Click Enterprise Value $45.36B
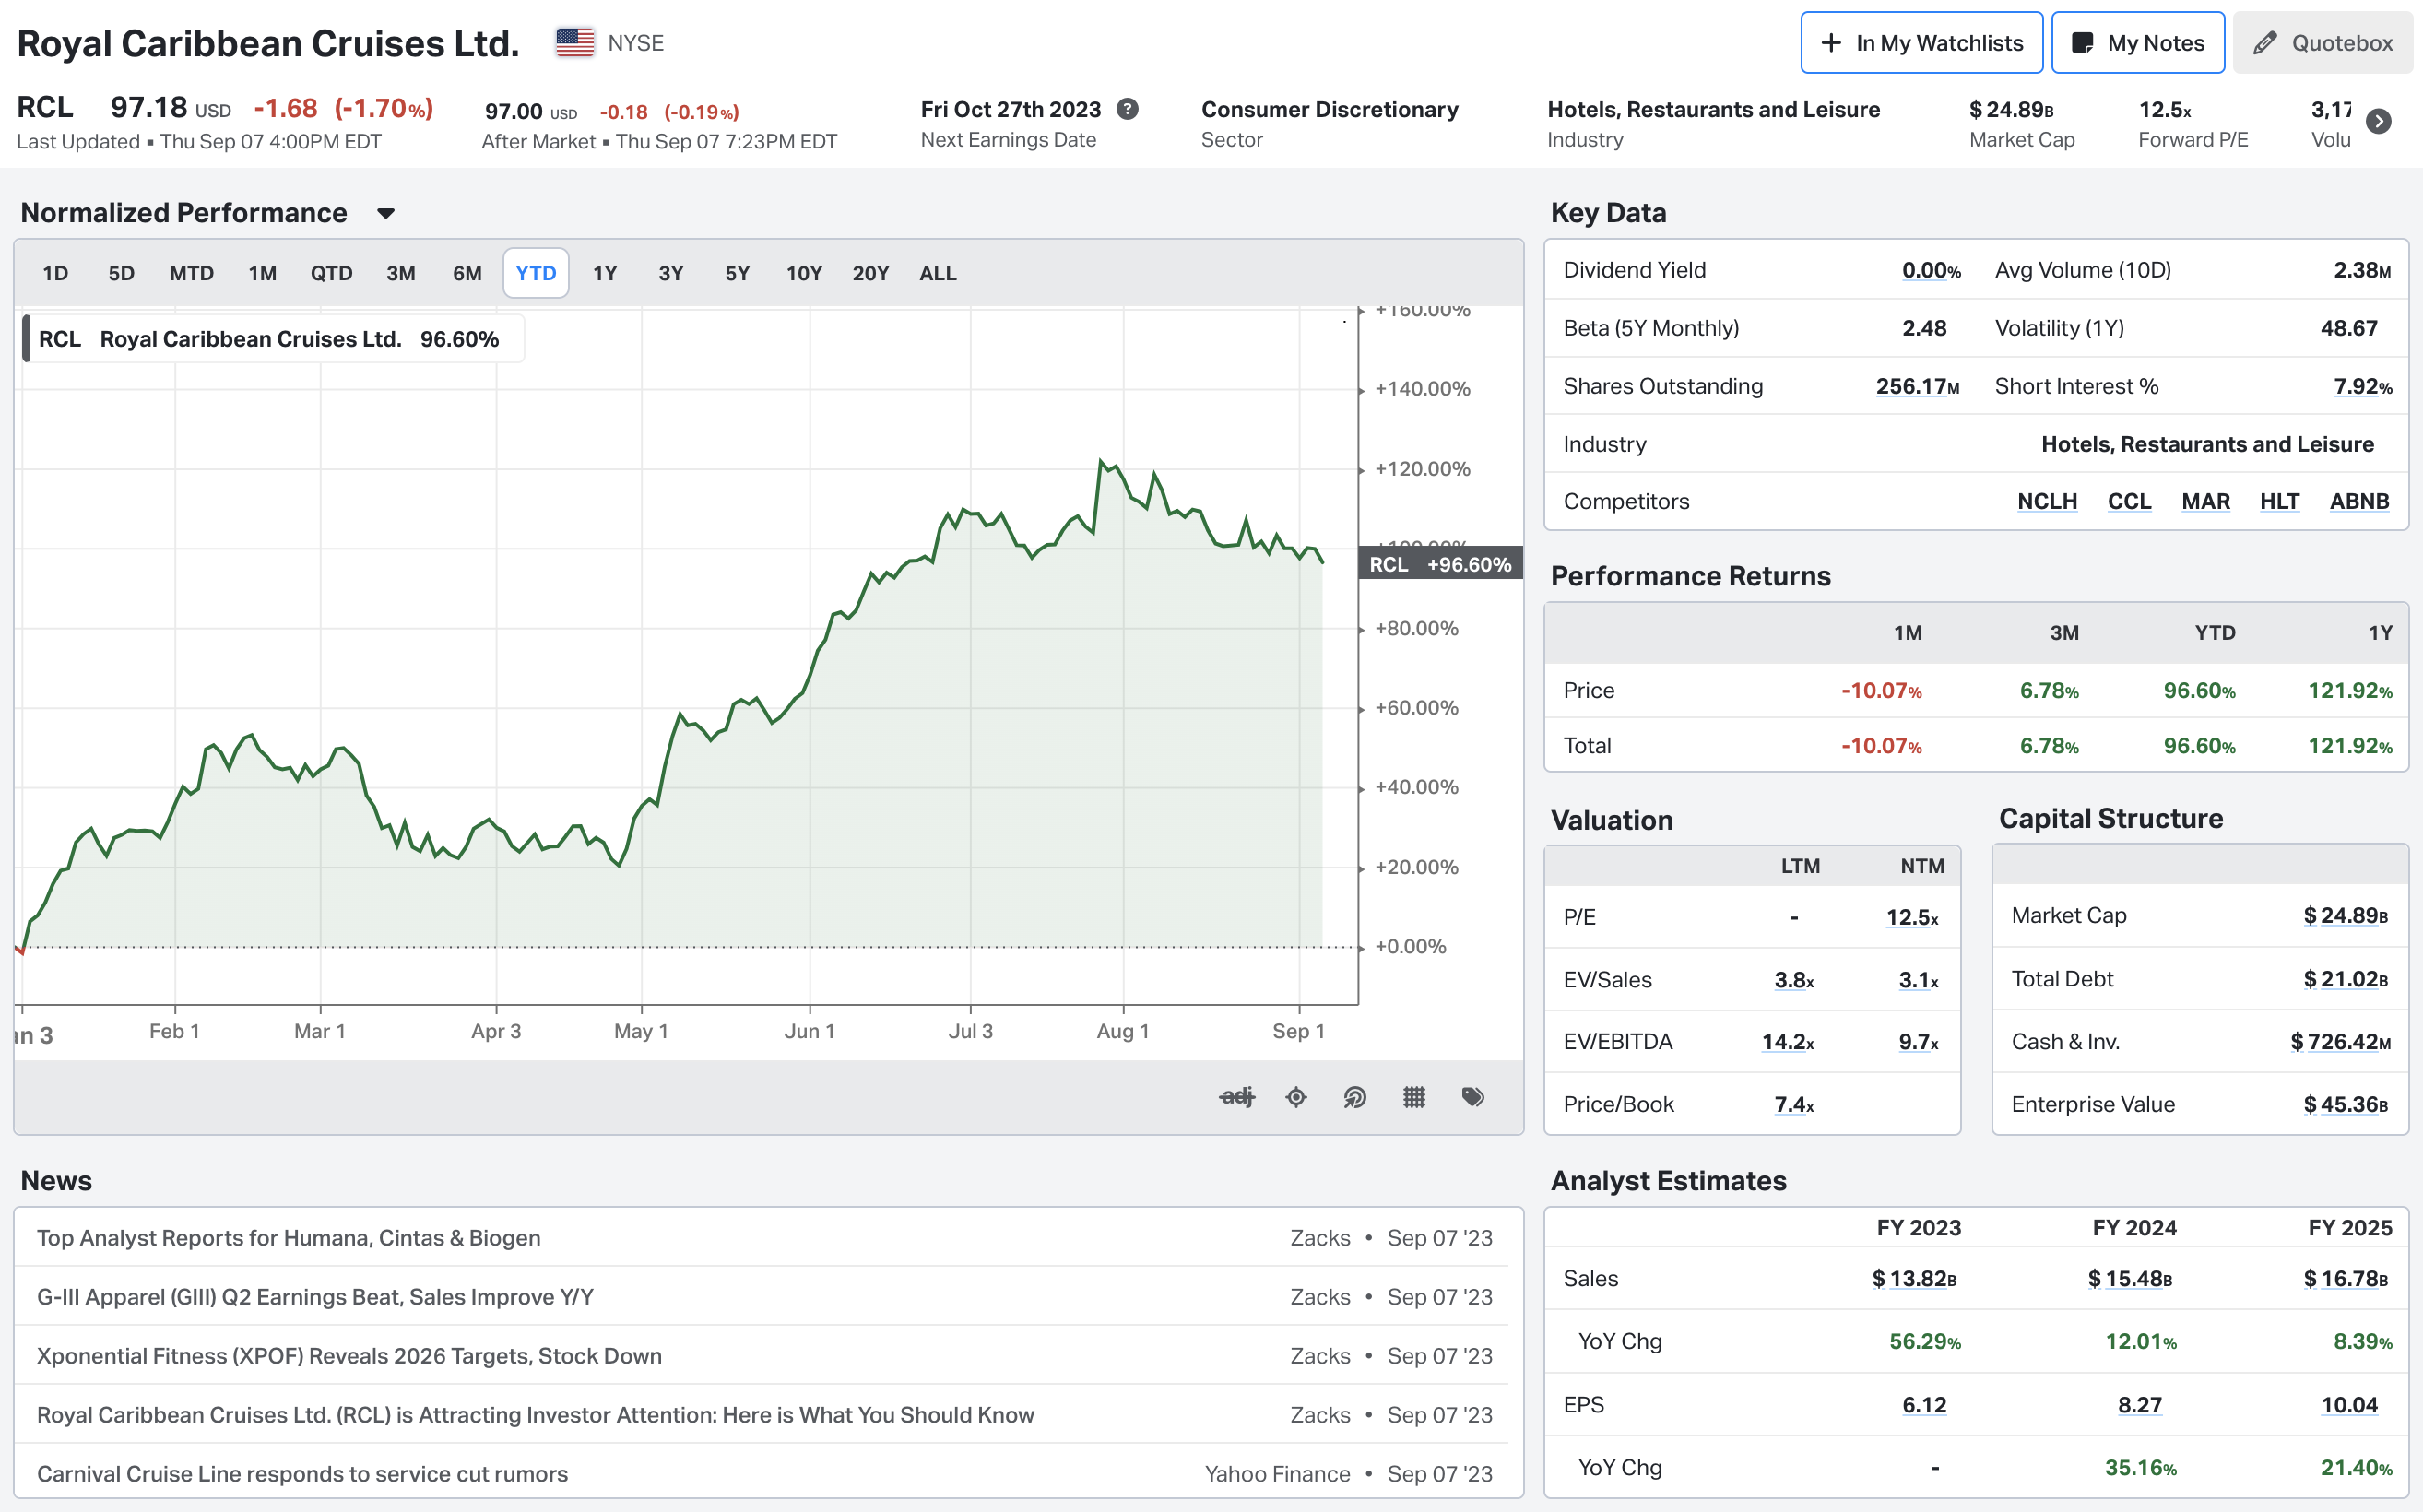Screen dimensions: 2423x1512 [2346, 1104]
